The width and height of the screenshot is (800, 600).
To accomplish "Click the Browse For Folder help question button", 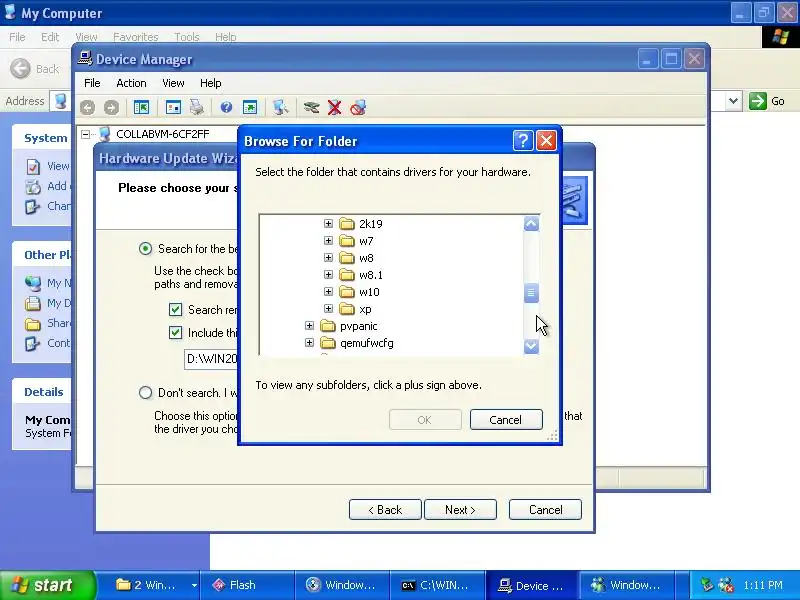I will (x=523, y=140).
